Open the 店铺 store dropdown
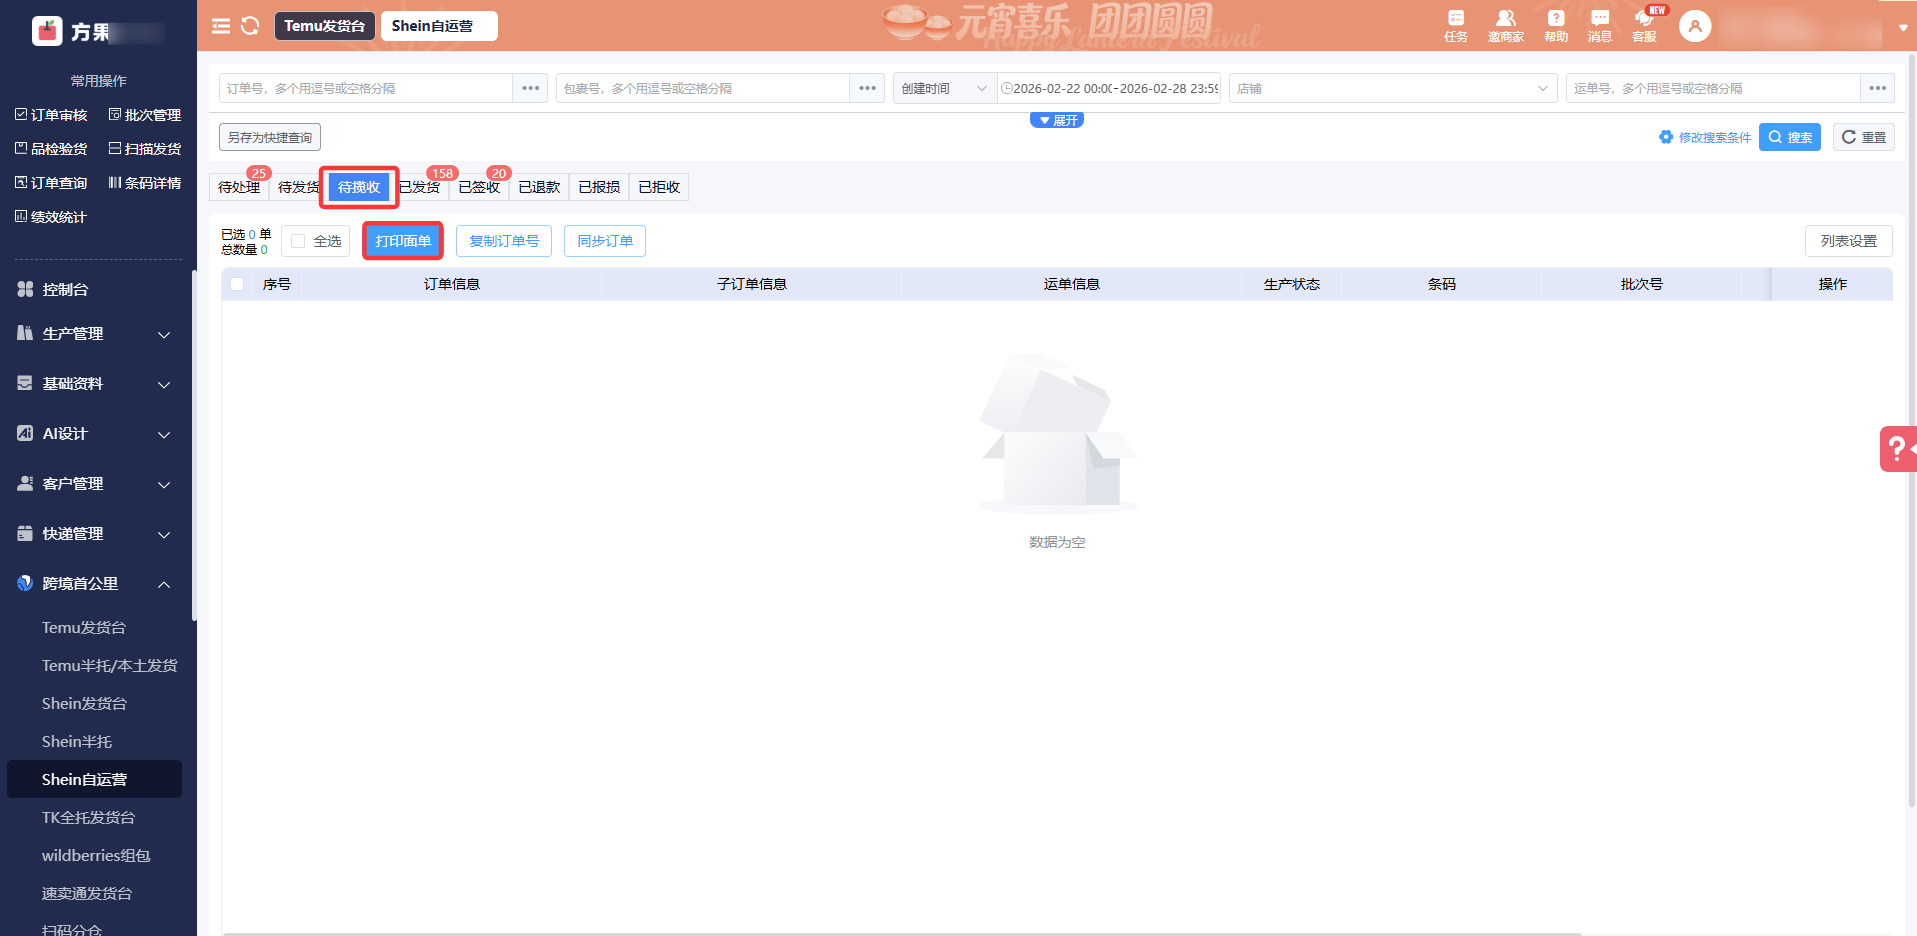This screenshot has height=936, width=1917. 1392,88
